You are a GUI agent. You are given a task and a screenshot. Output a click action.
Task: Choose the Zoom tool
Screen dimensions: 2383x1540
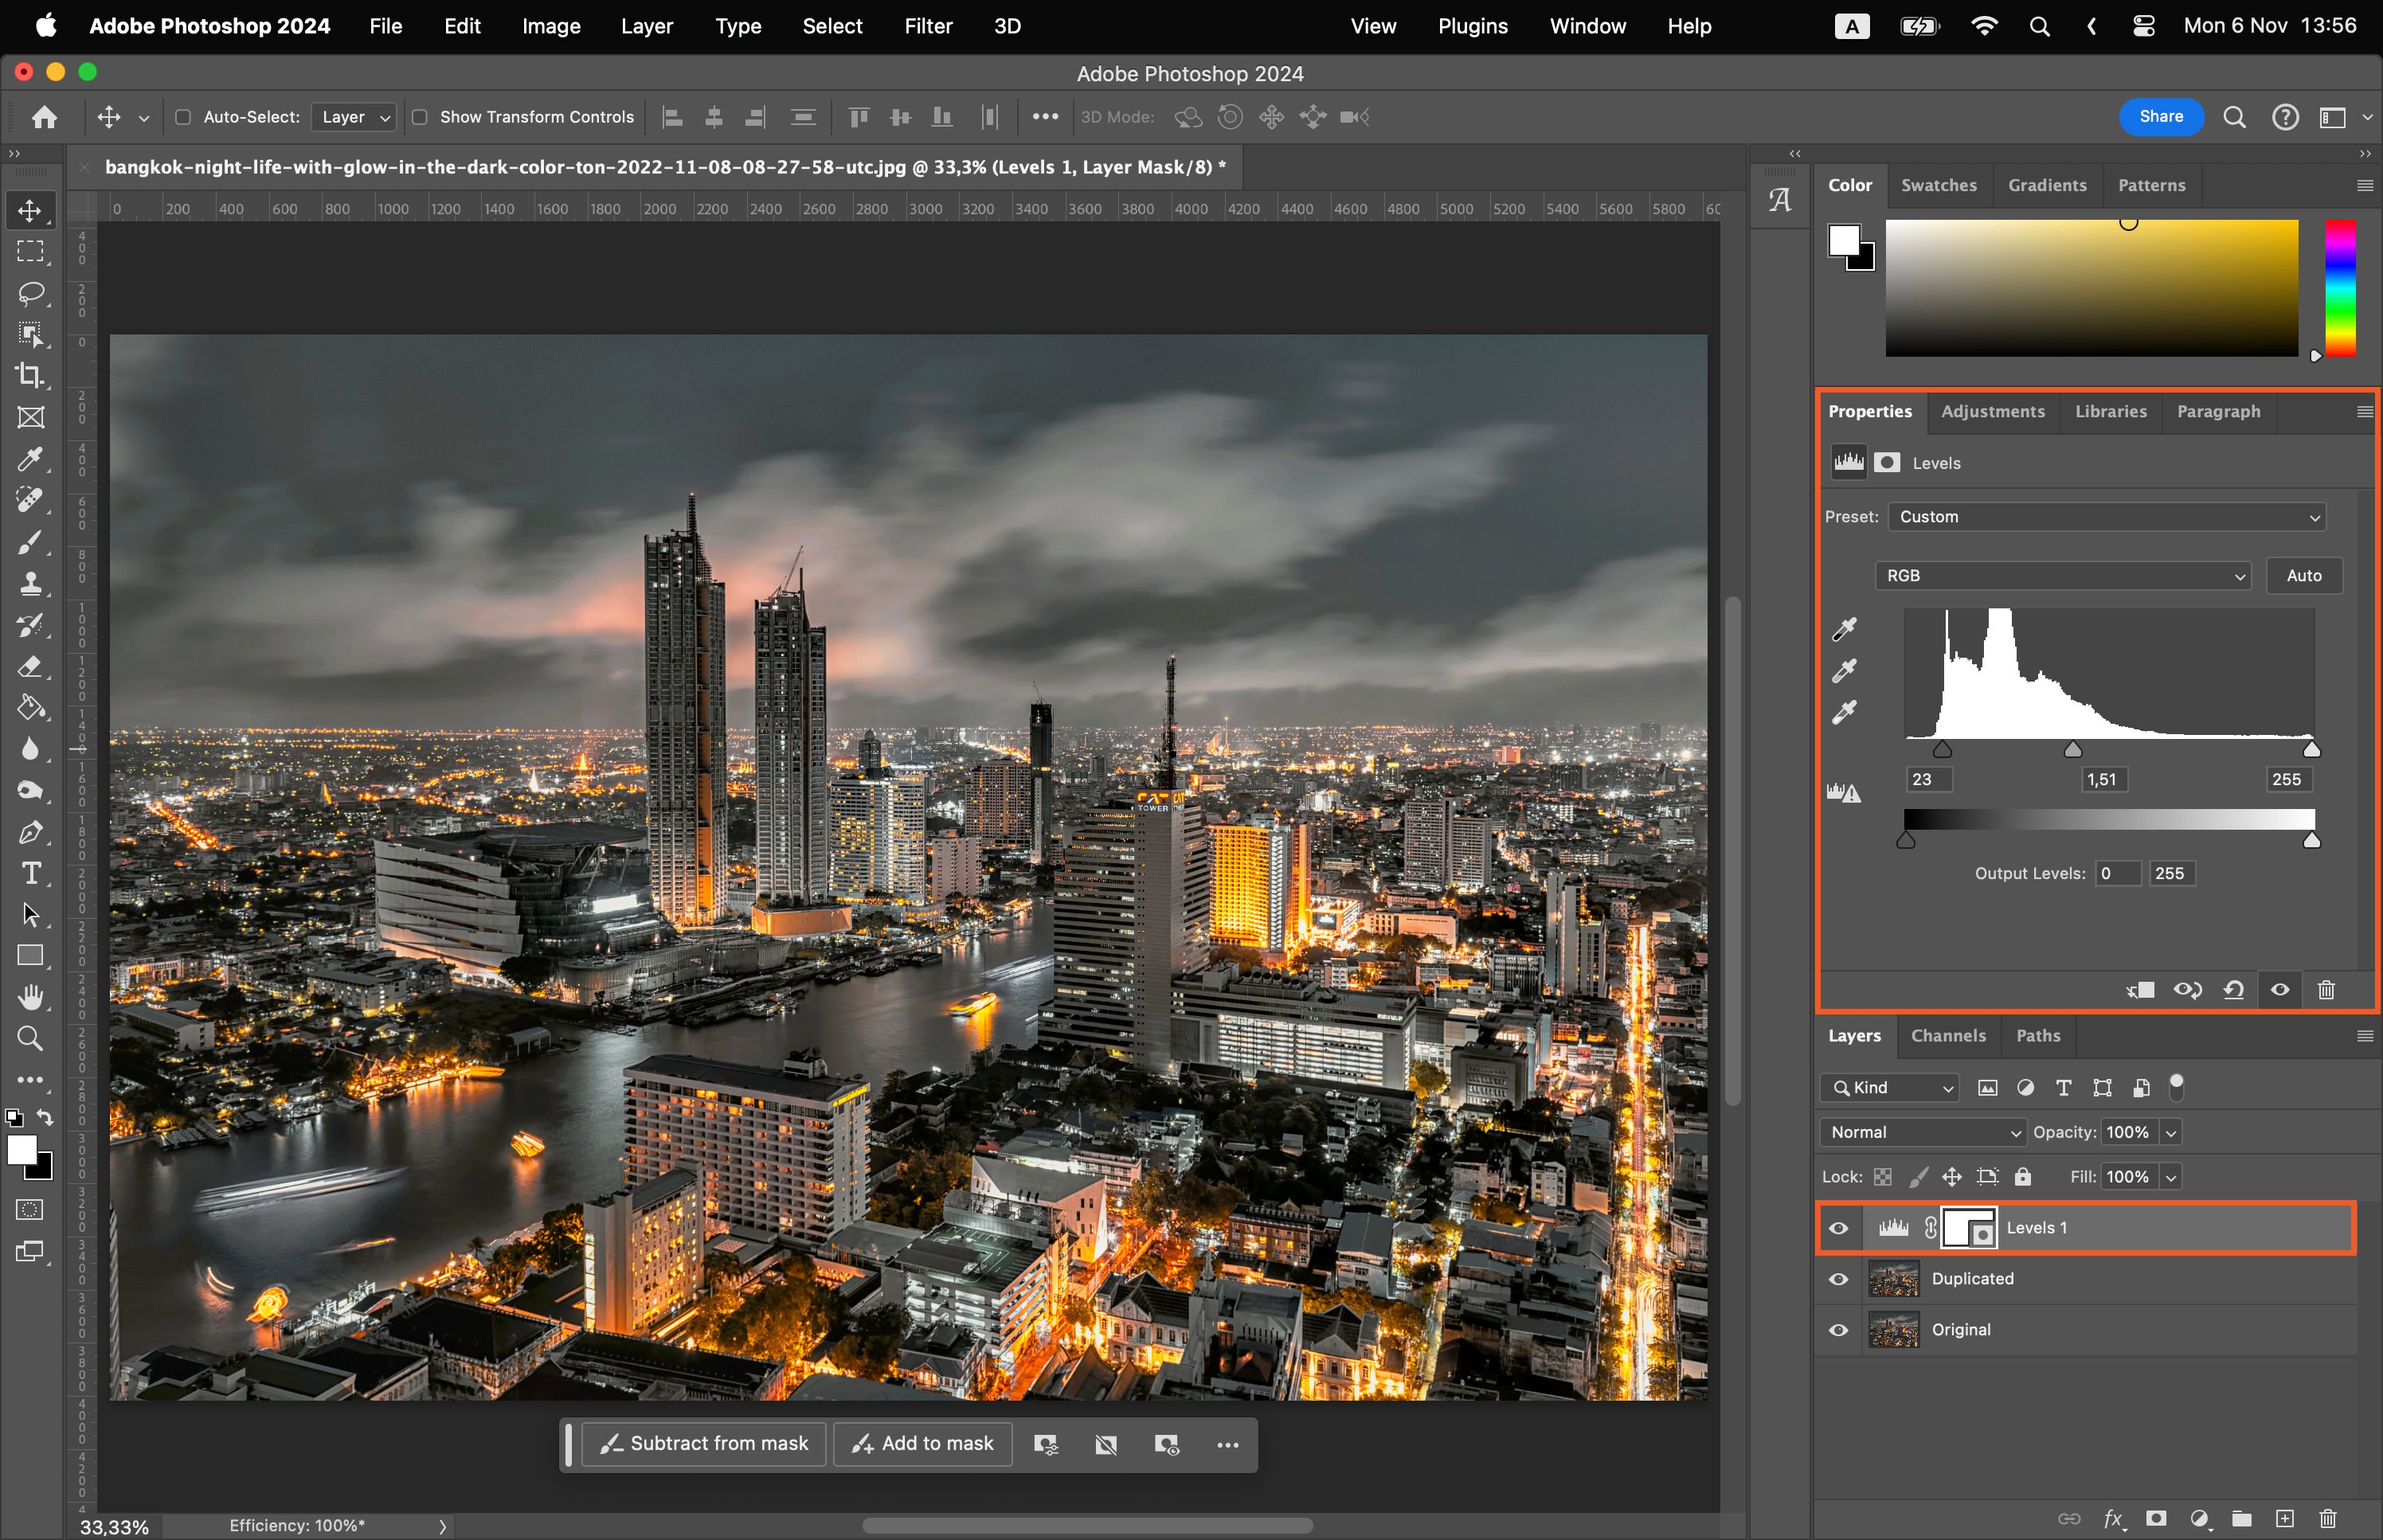tap(30, 1039)
